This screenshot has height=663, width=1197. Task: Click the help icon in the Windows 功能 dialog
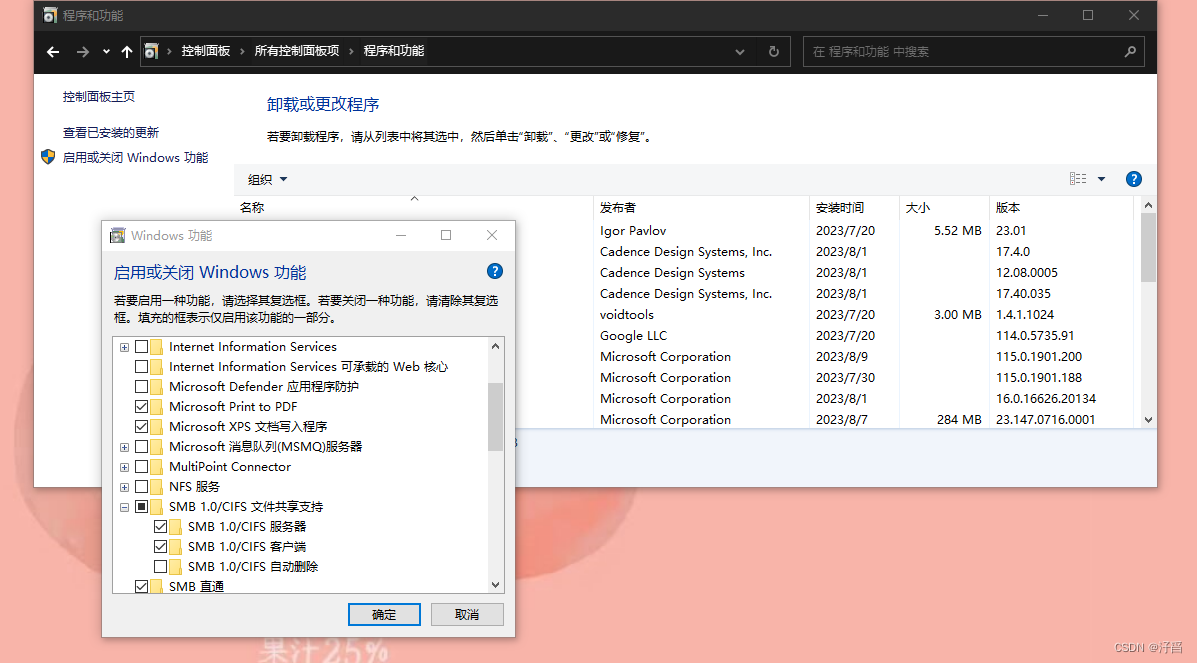pos(494,270)
